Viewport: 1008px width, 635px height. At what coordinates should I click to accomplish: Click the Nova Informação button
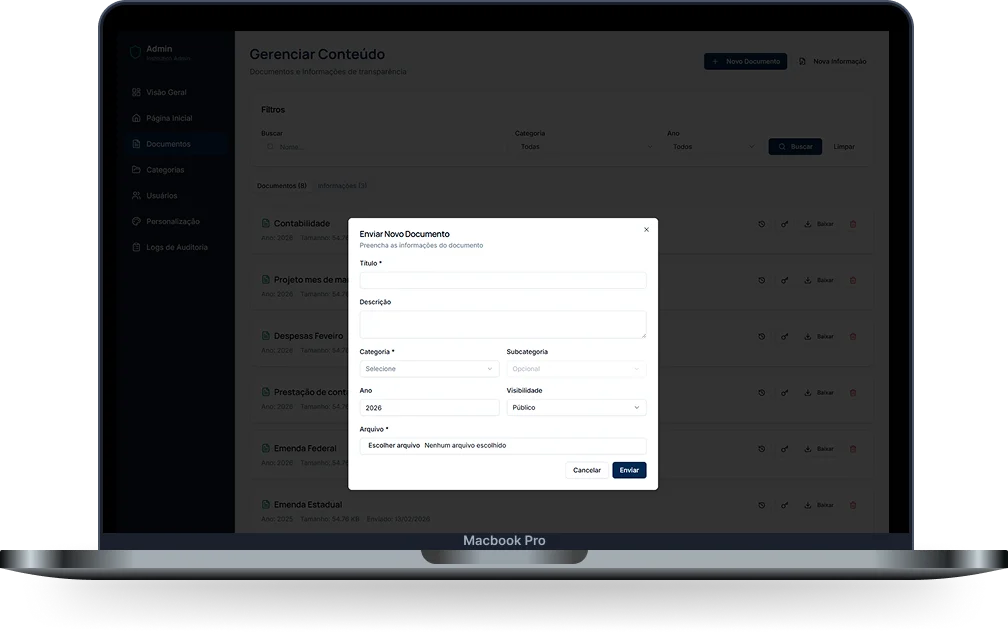[x=832, y=62]
